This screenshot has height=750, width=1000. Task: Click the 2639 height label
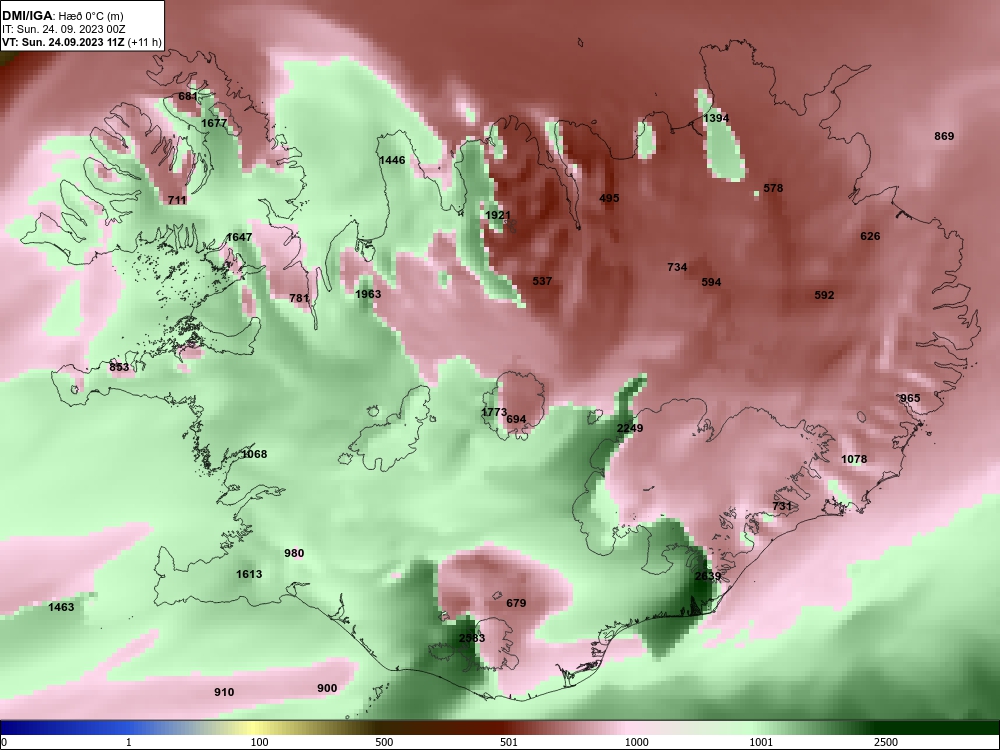[x=708, y=576]
